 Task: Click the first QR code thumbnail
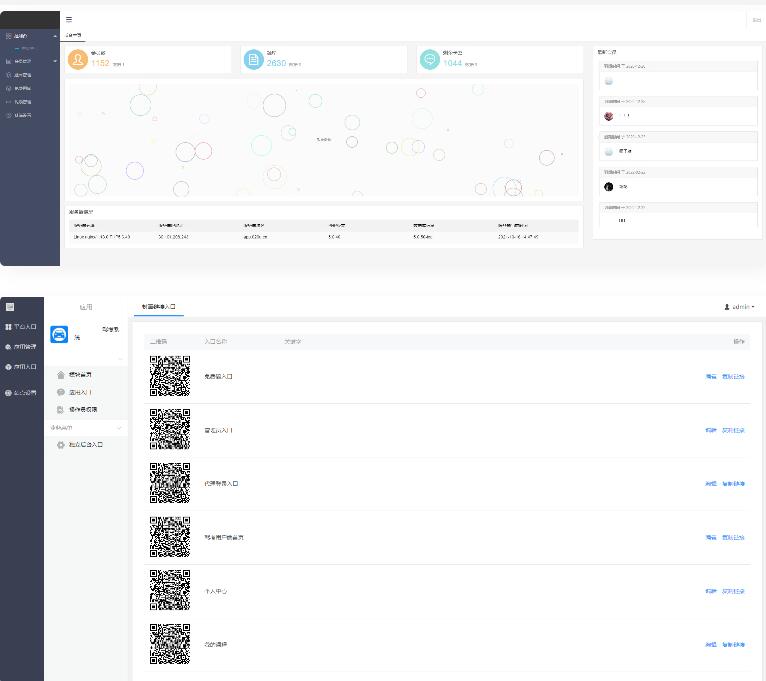169,376
